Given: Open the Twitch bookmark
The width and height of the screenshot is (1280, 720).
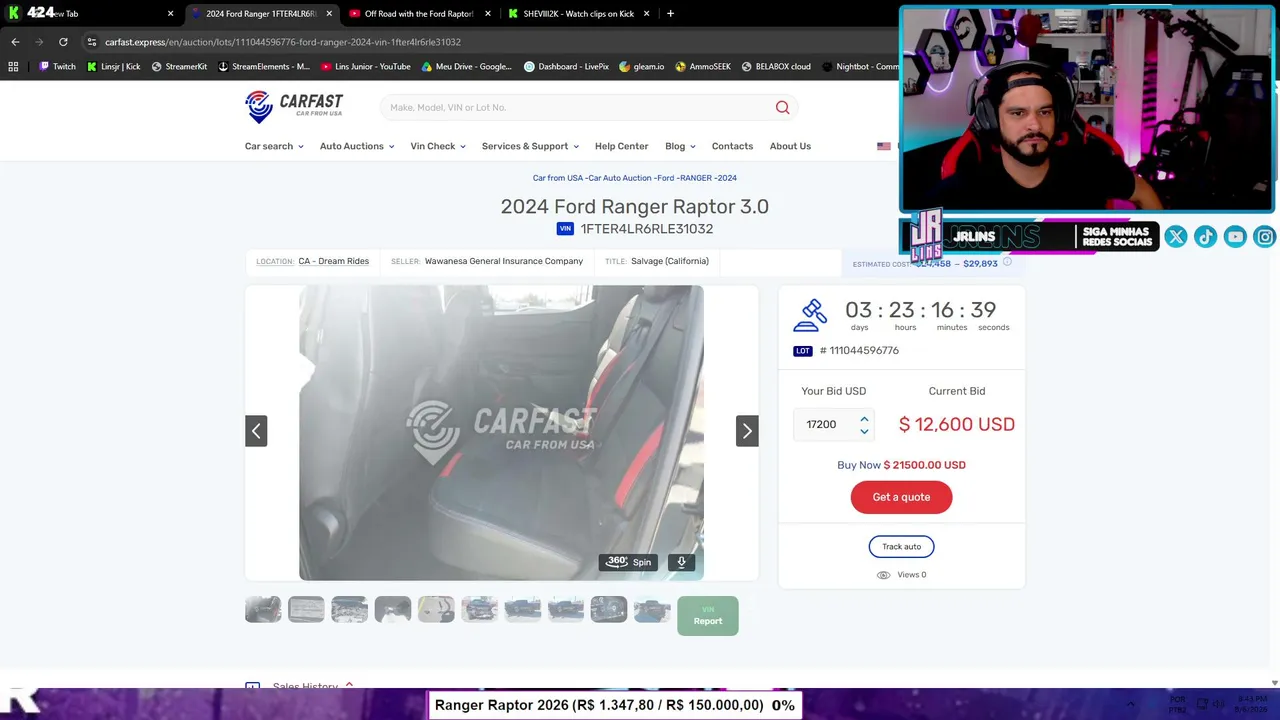Looking at the screenshot, I should tap(57, 67).
